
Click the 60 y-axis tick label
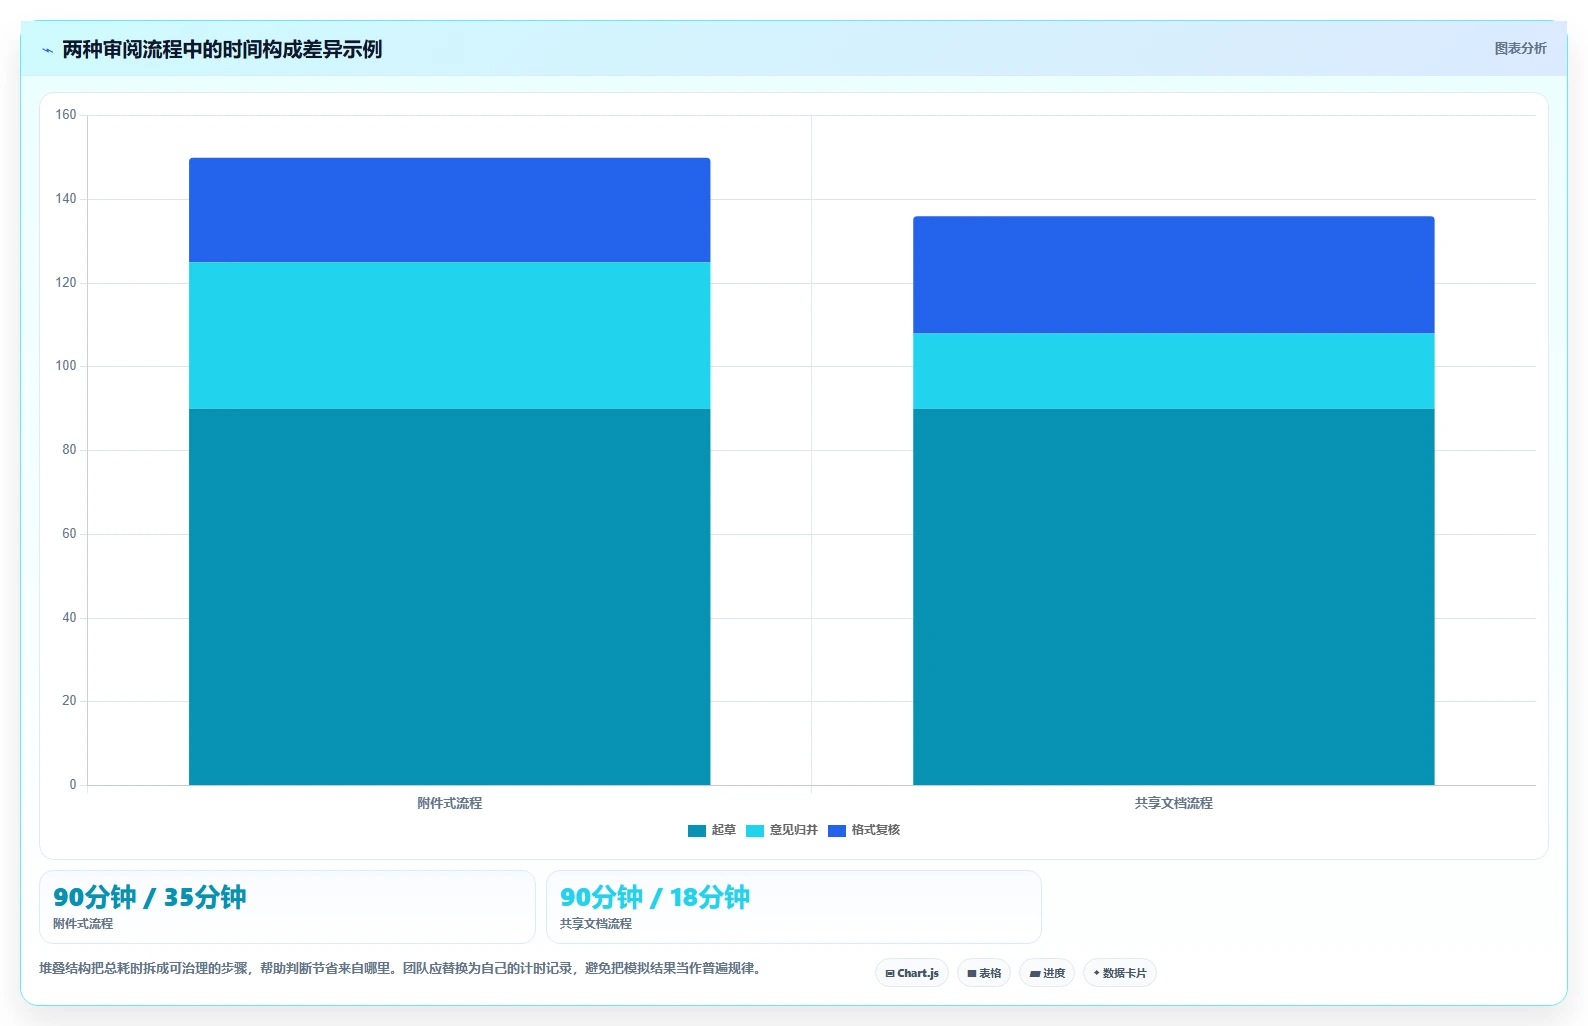click(69, 534)
